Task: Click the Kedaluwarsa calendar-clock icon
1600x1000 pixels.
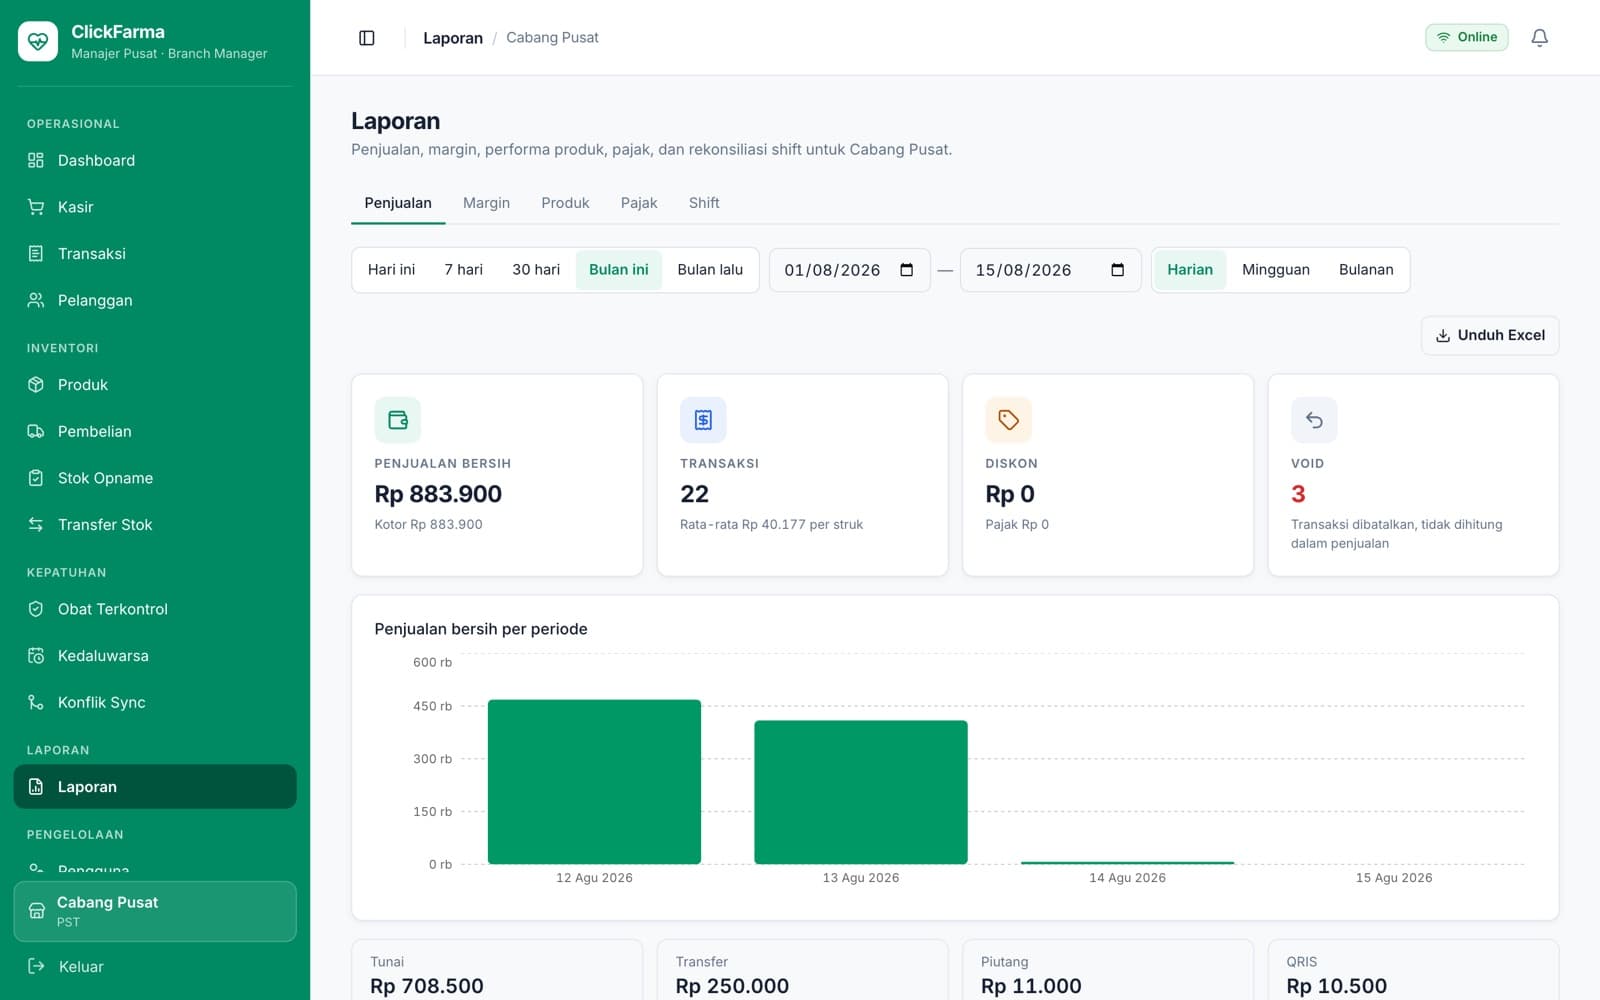Action: pyautogui.click(x=36, y=656)
